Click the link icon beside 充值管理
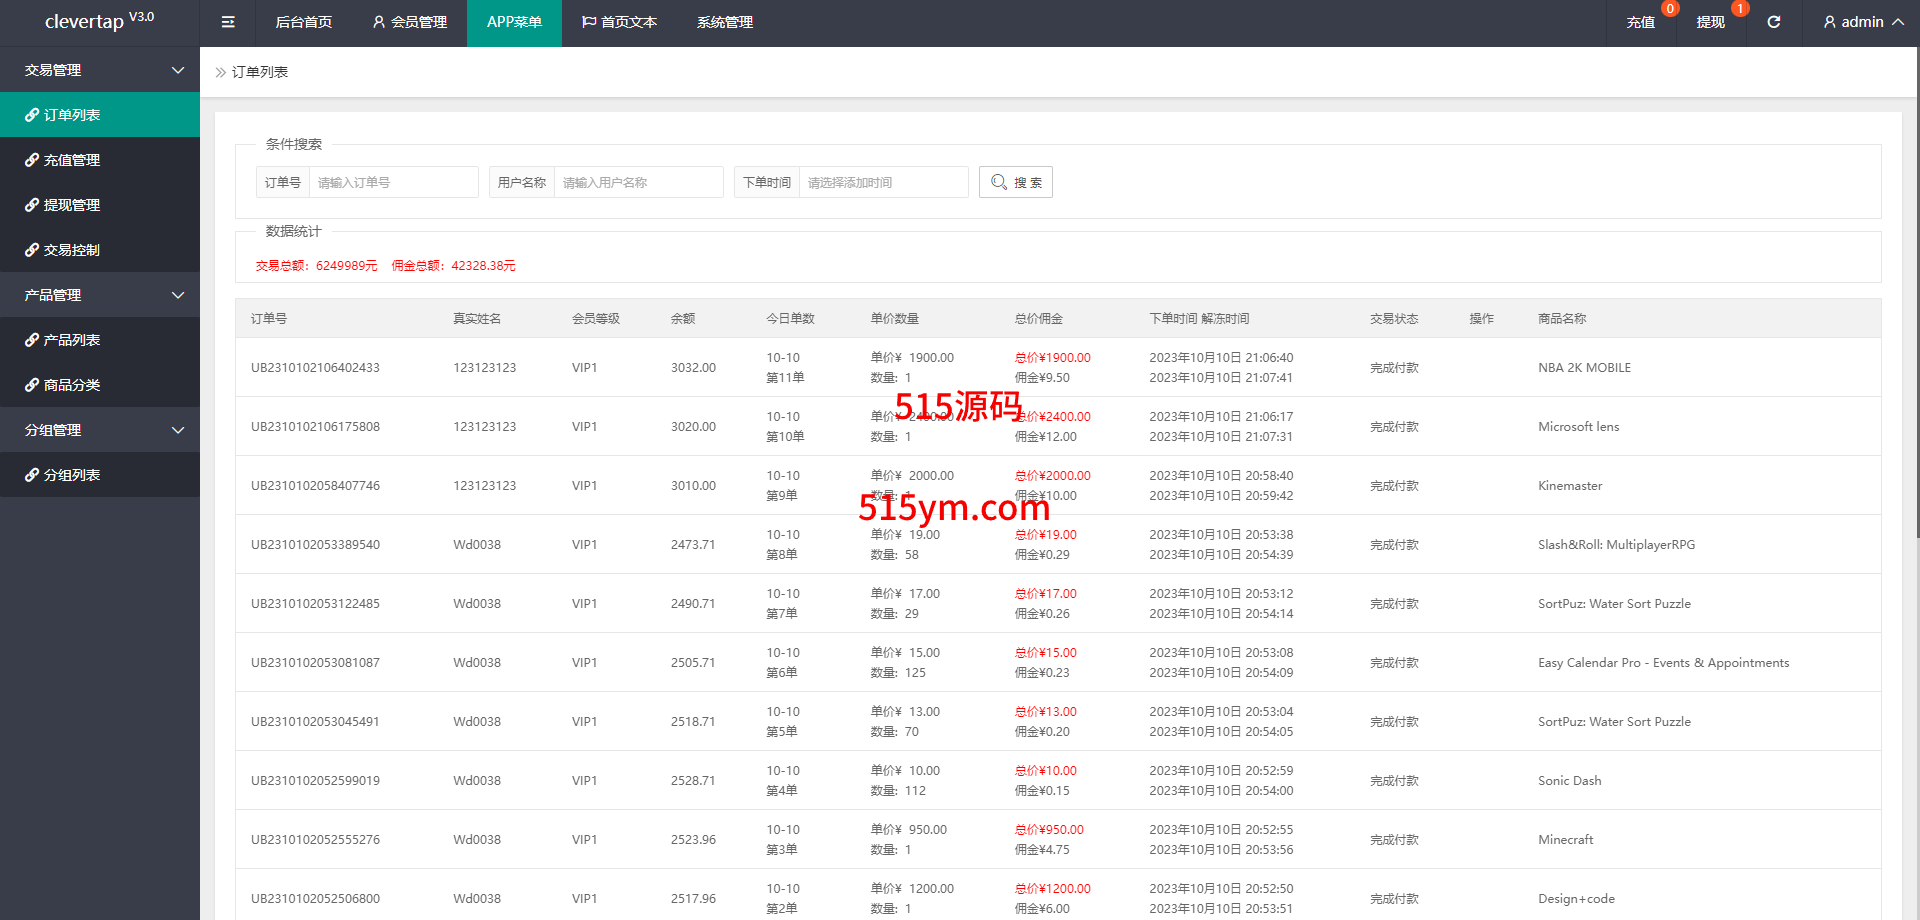This screenshot has height=920, width=1920. pyautogui.click(x=32, y=160)
